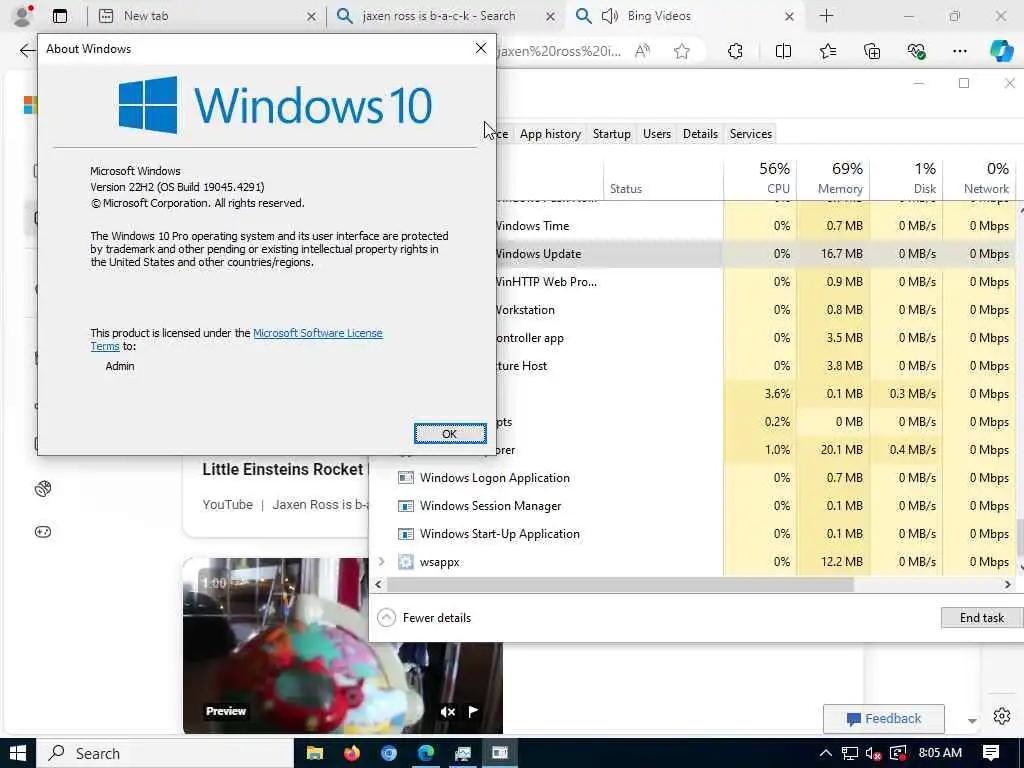This screenshot has height=768, width=1024.
Task: Open the Edge profile avatar icon
Action: pos(22,16)
